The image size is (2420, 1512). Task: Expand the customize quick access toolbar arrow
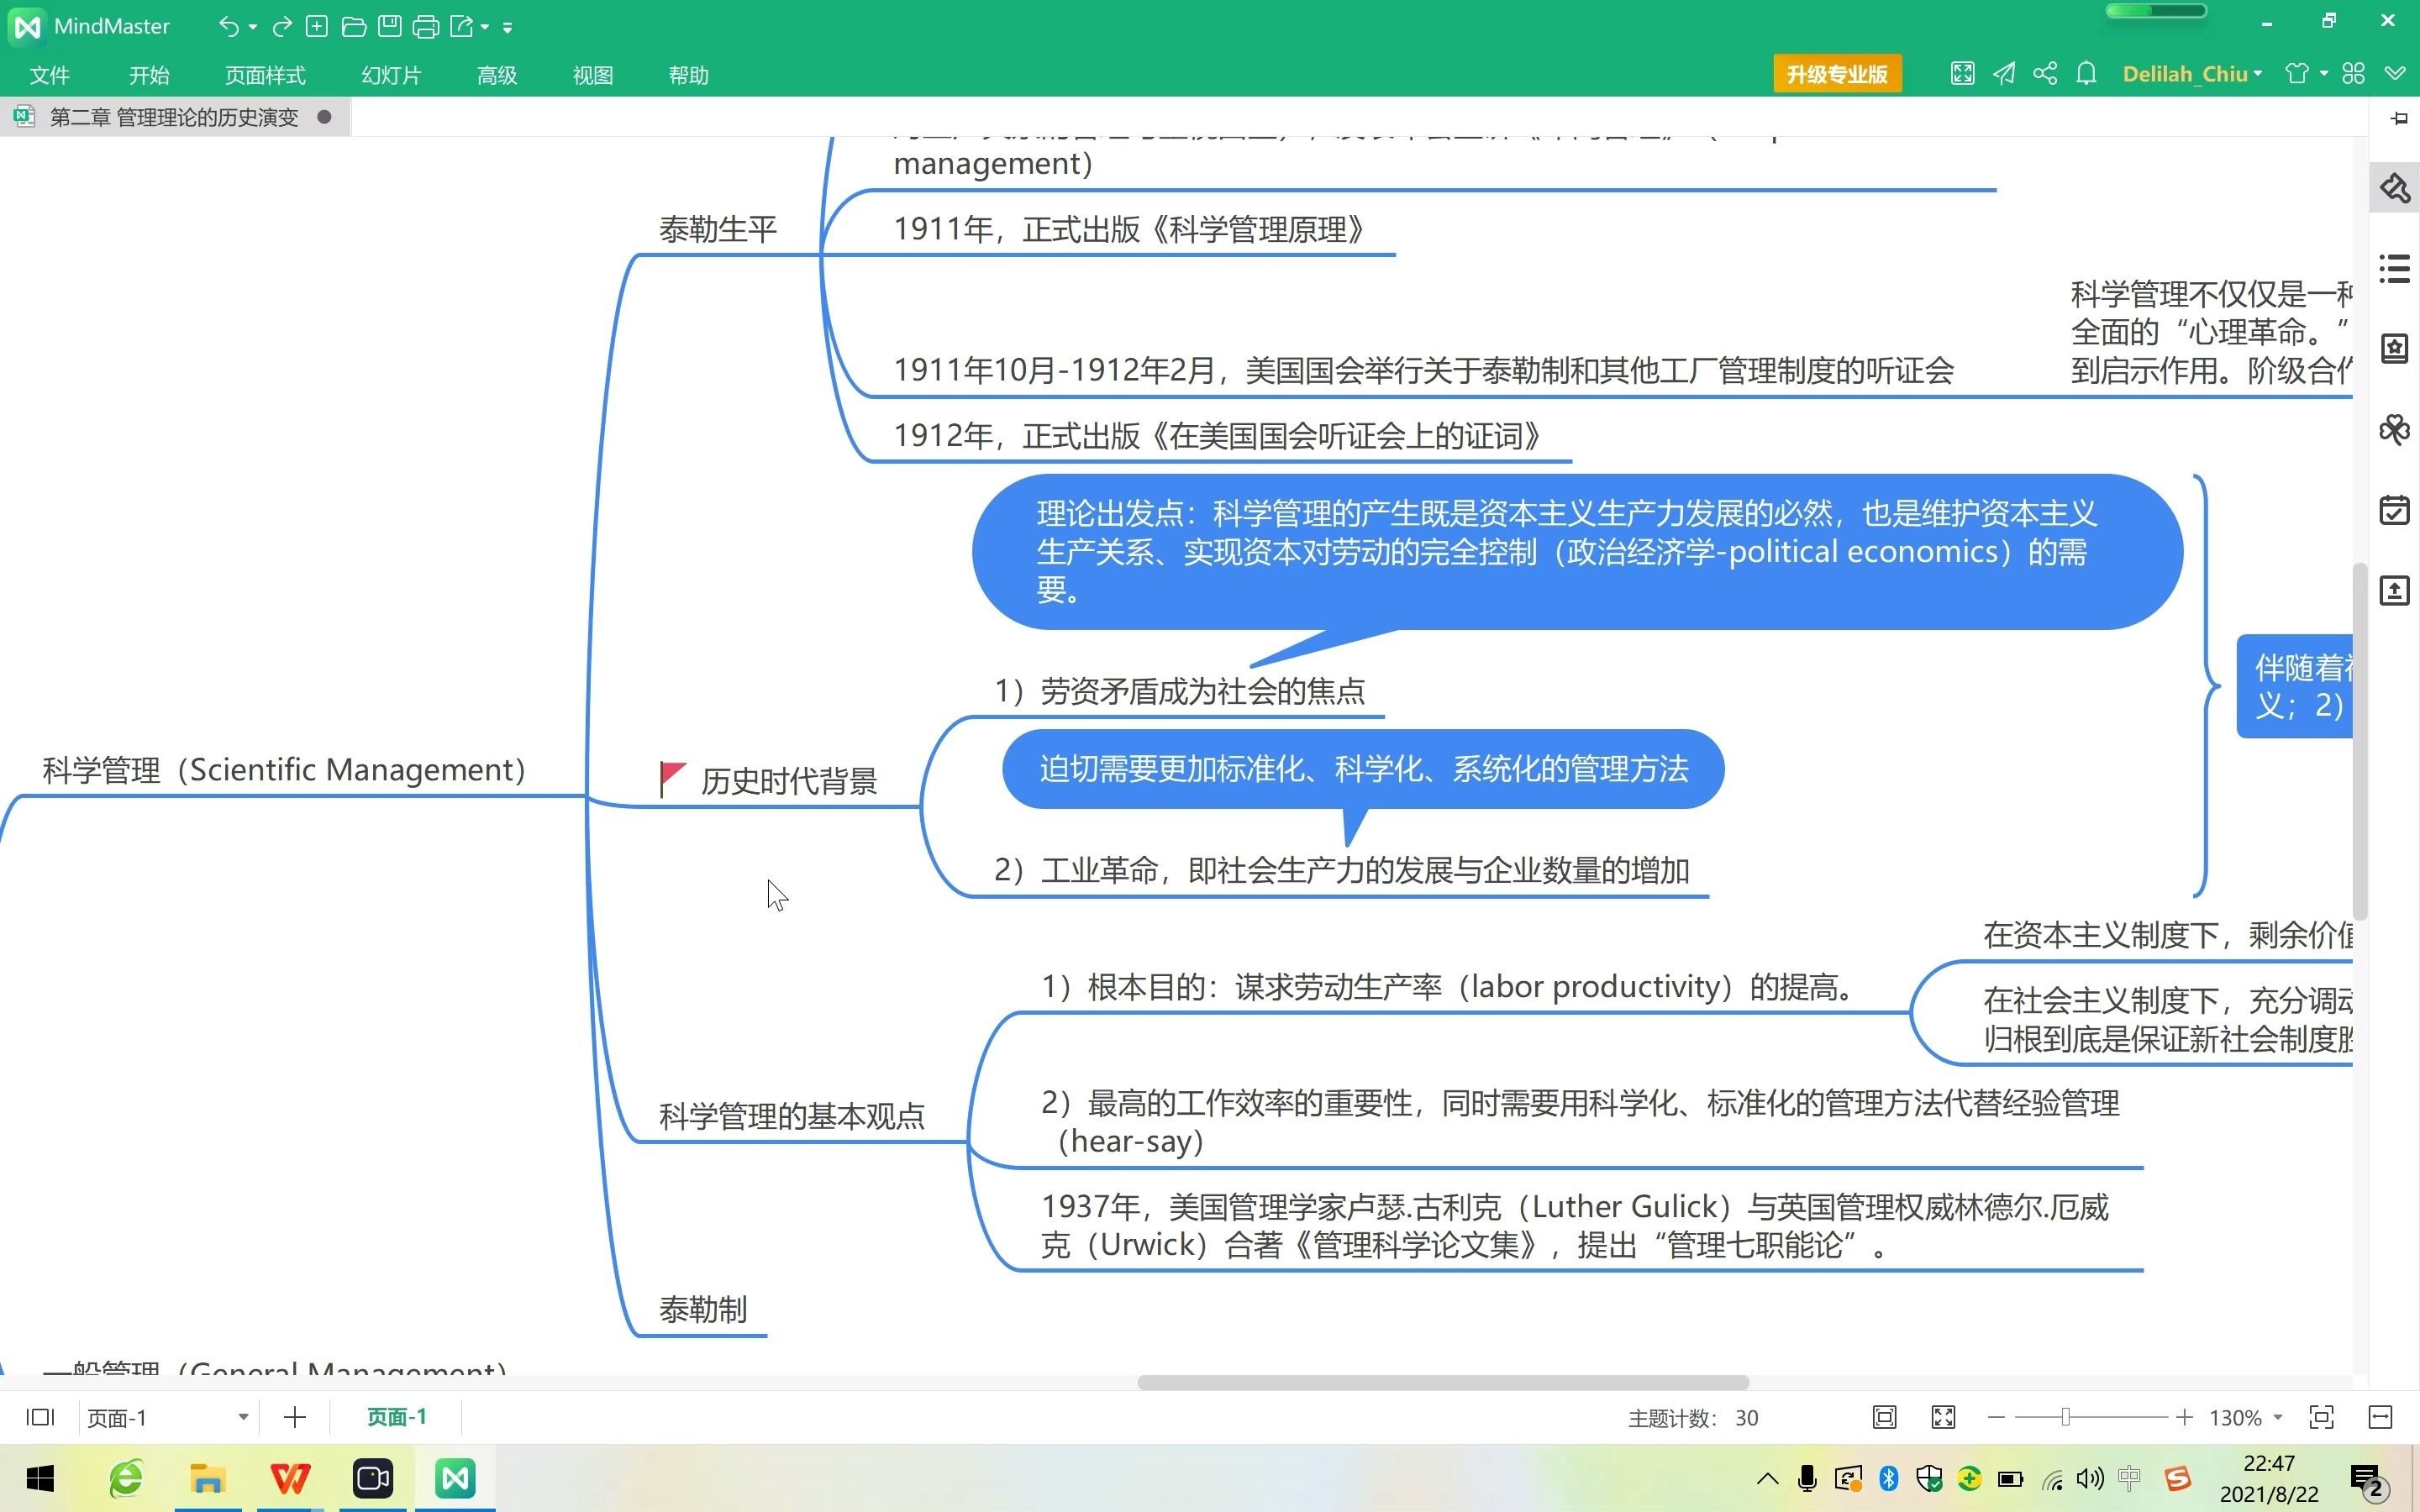tap(508, 28)
